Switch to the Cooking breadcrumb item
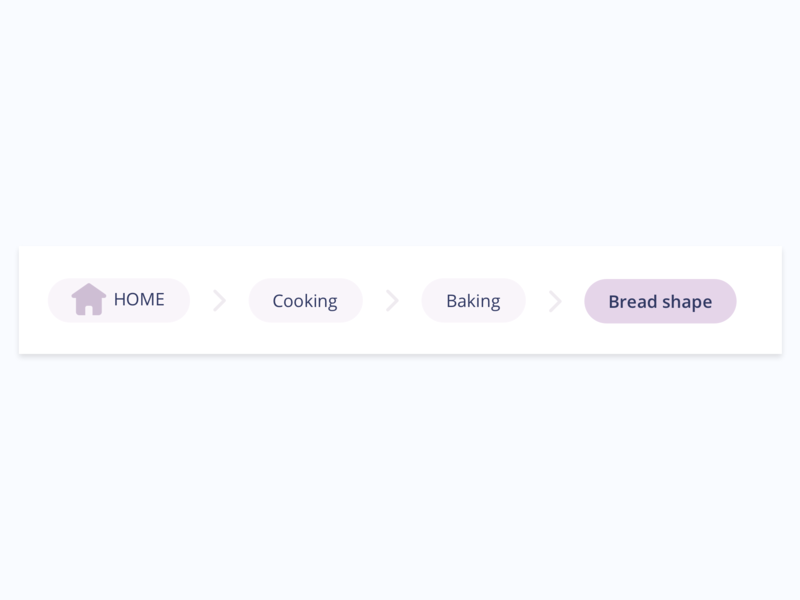Image resolution: width=800 pixels, height=600 pixels. click(305, 300)
